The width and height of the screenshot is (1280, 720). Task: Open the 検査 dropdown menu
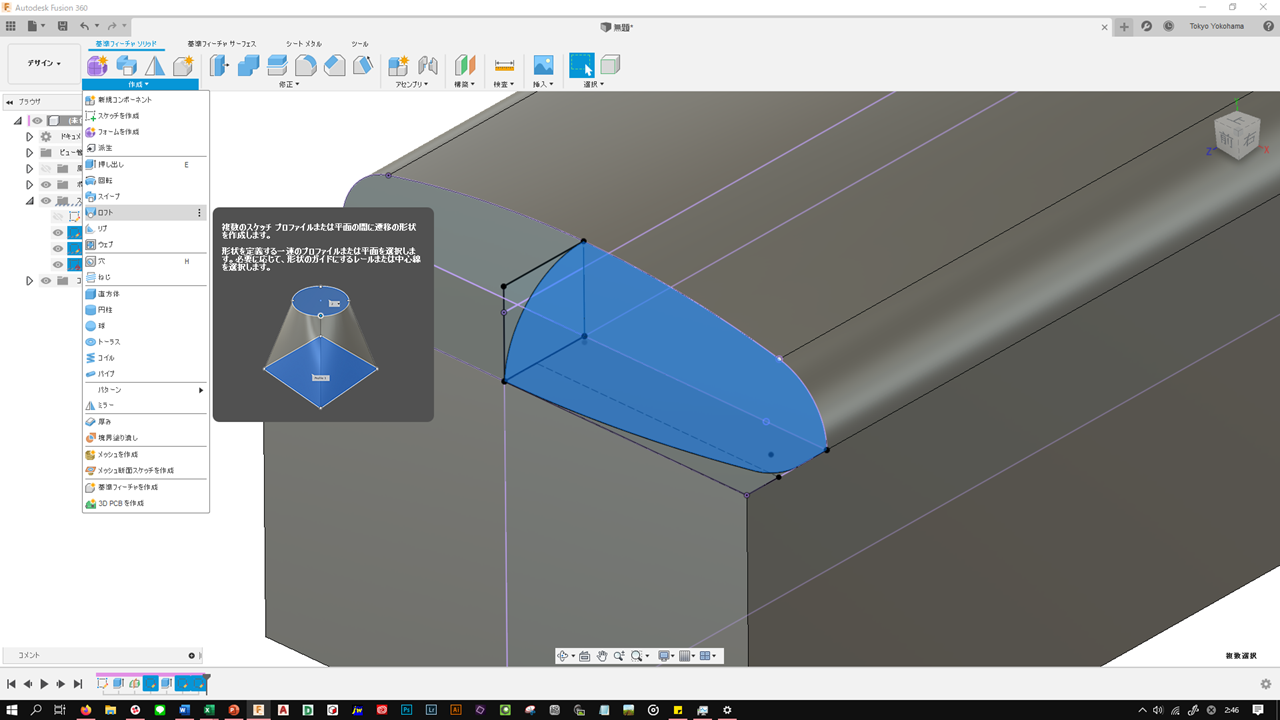tap(504, 84)
